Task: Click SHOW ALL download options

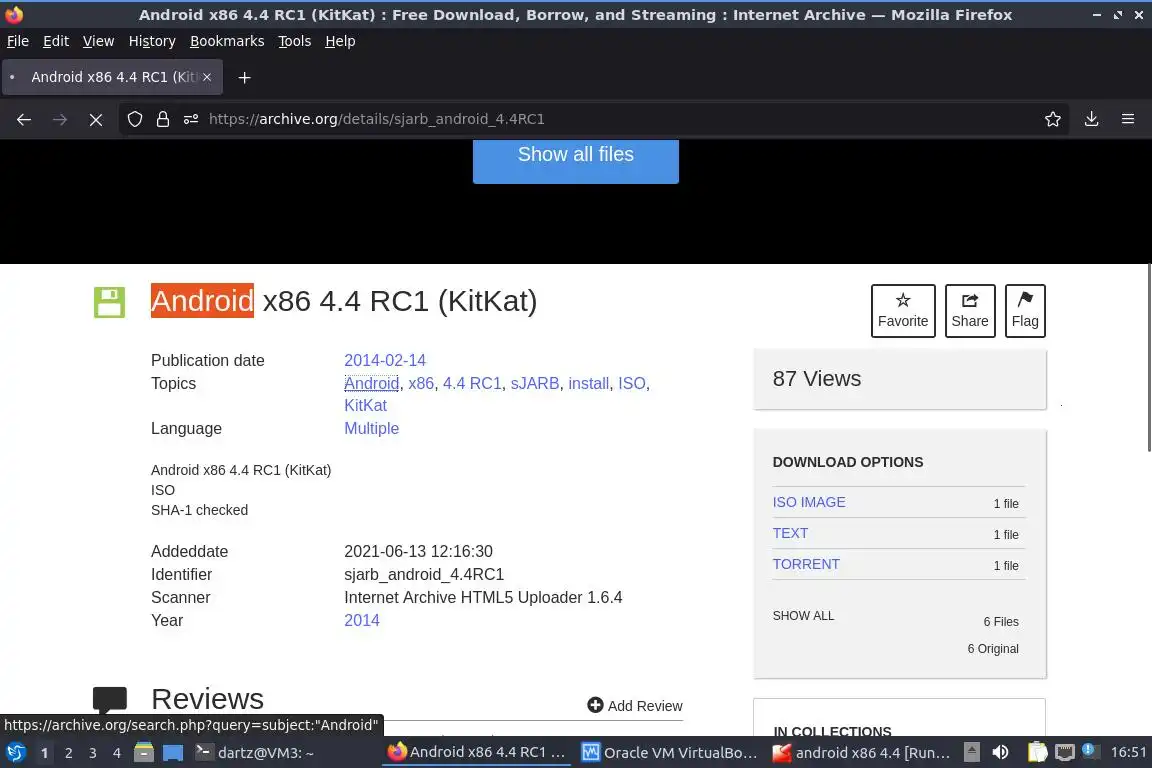Action: coord(803,616)
